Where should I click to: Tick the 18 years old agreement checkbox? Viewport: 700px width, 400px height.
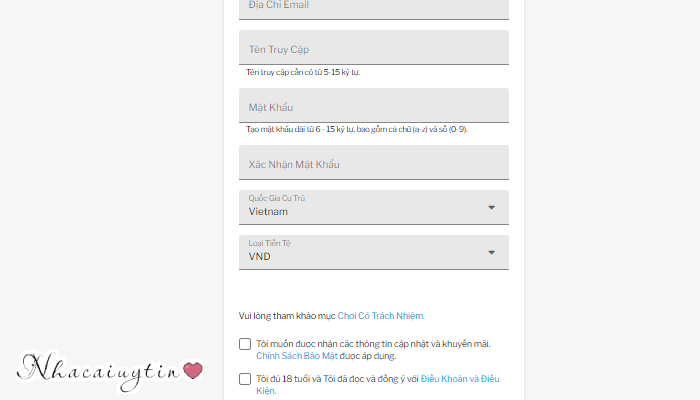point(245,379)
